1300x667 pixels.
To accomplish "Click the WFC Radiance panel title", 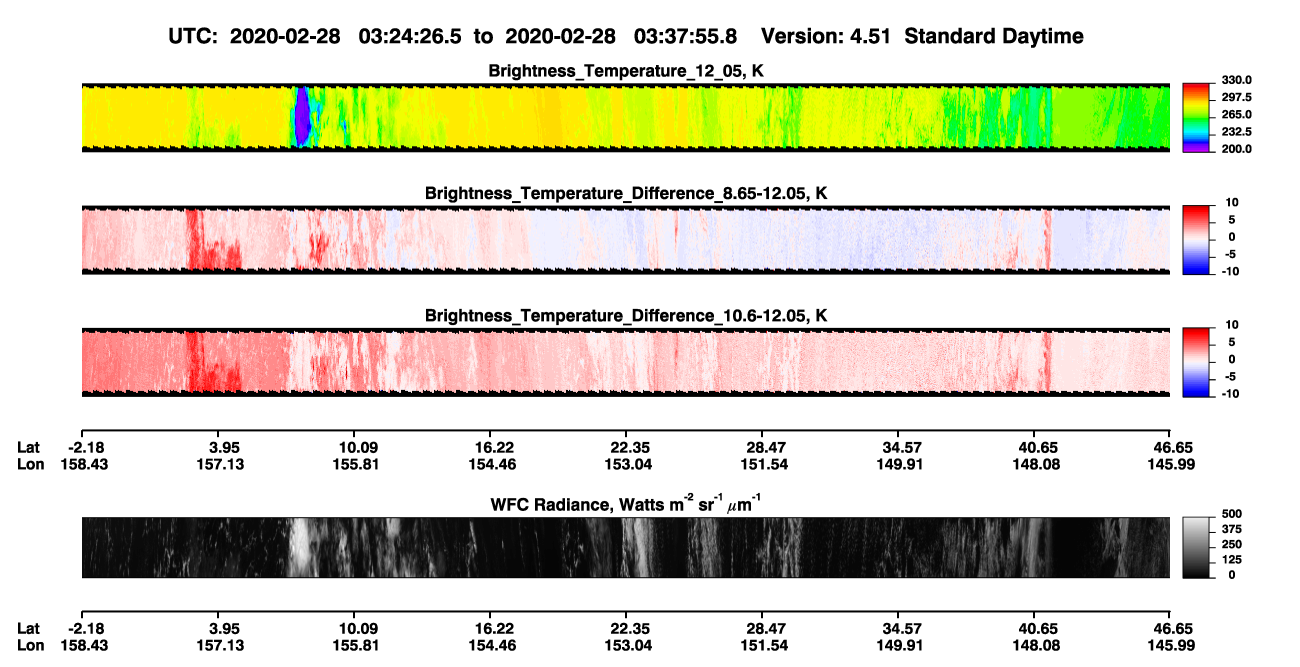I will pyautogui.click(x=626, y=504).
